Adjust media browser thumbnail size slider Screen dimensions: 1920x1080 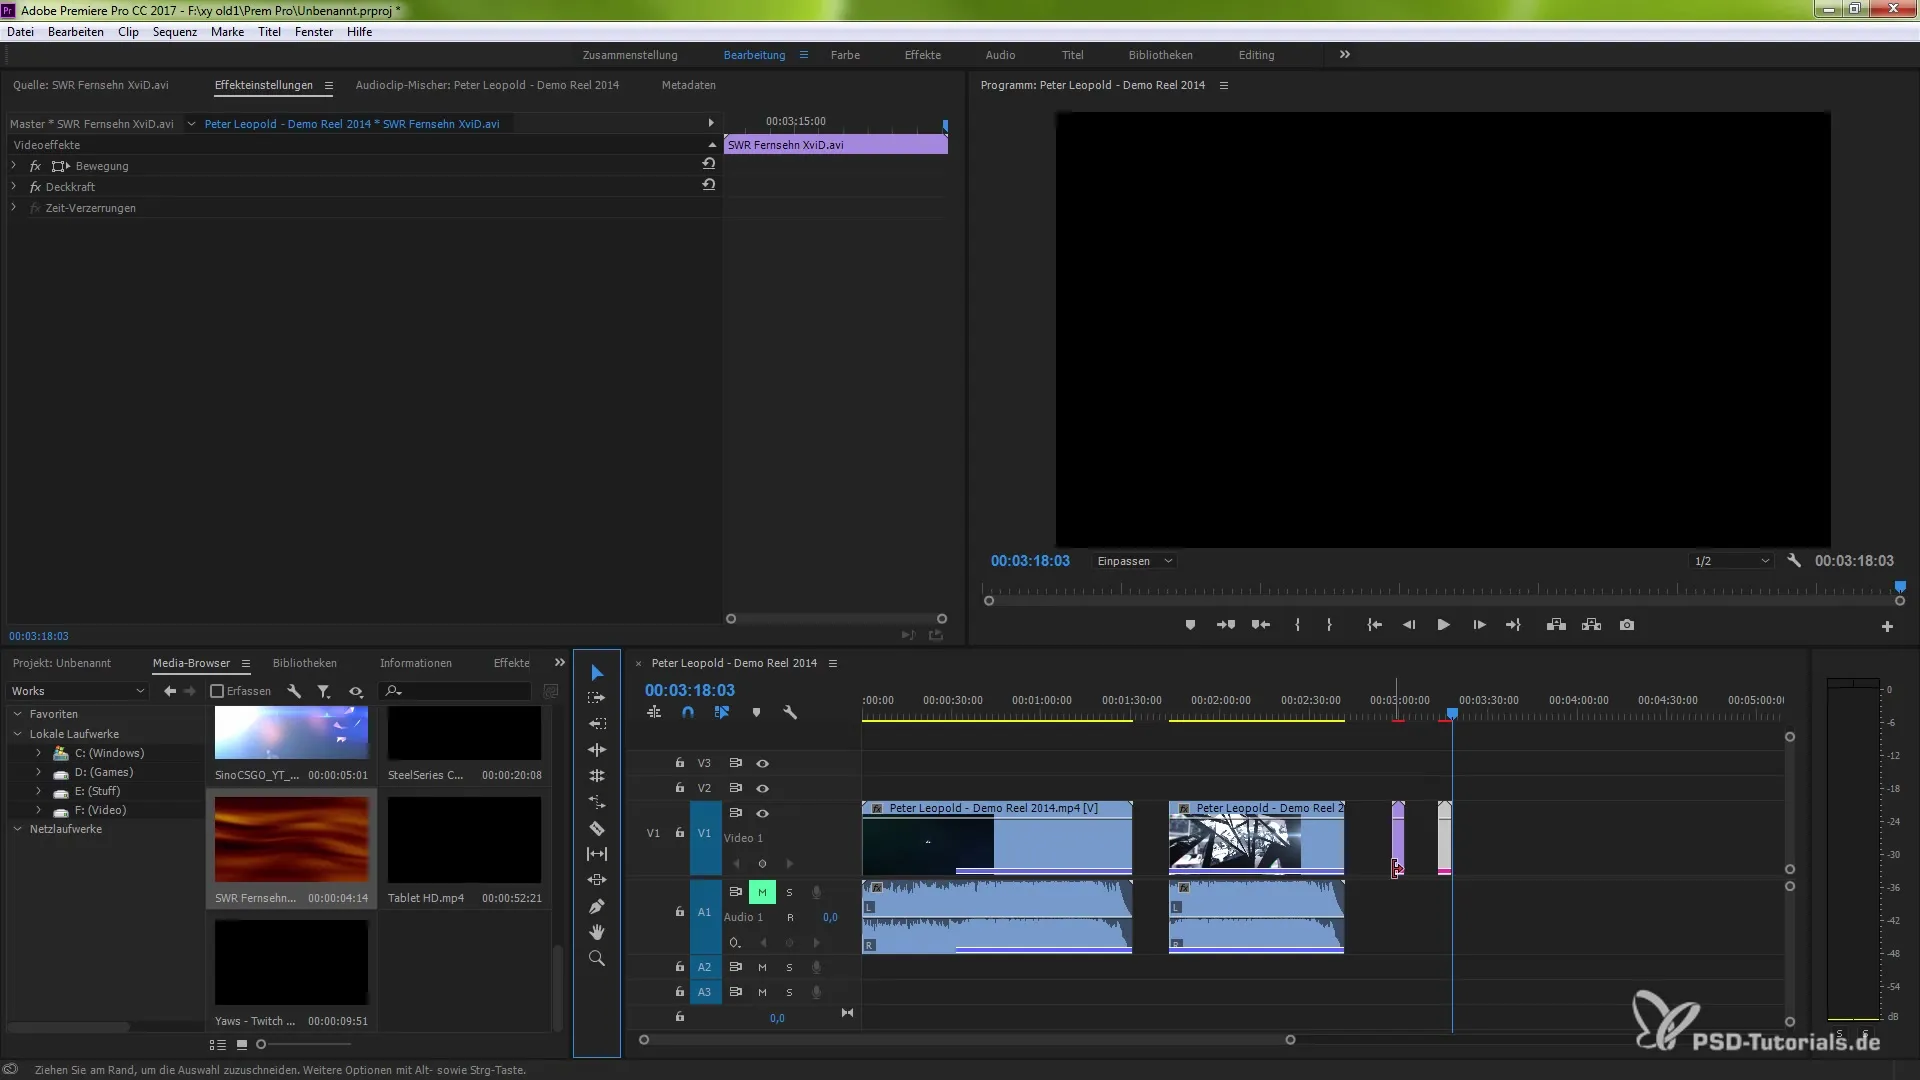tap(262, 1044)
